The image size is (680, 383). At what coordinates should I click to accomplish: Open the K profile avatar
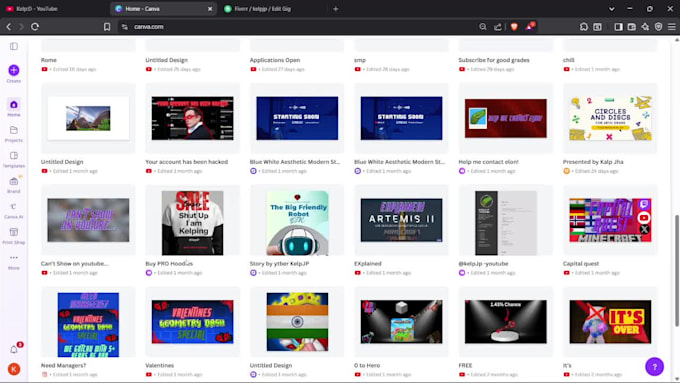tap(14, 369)
